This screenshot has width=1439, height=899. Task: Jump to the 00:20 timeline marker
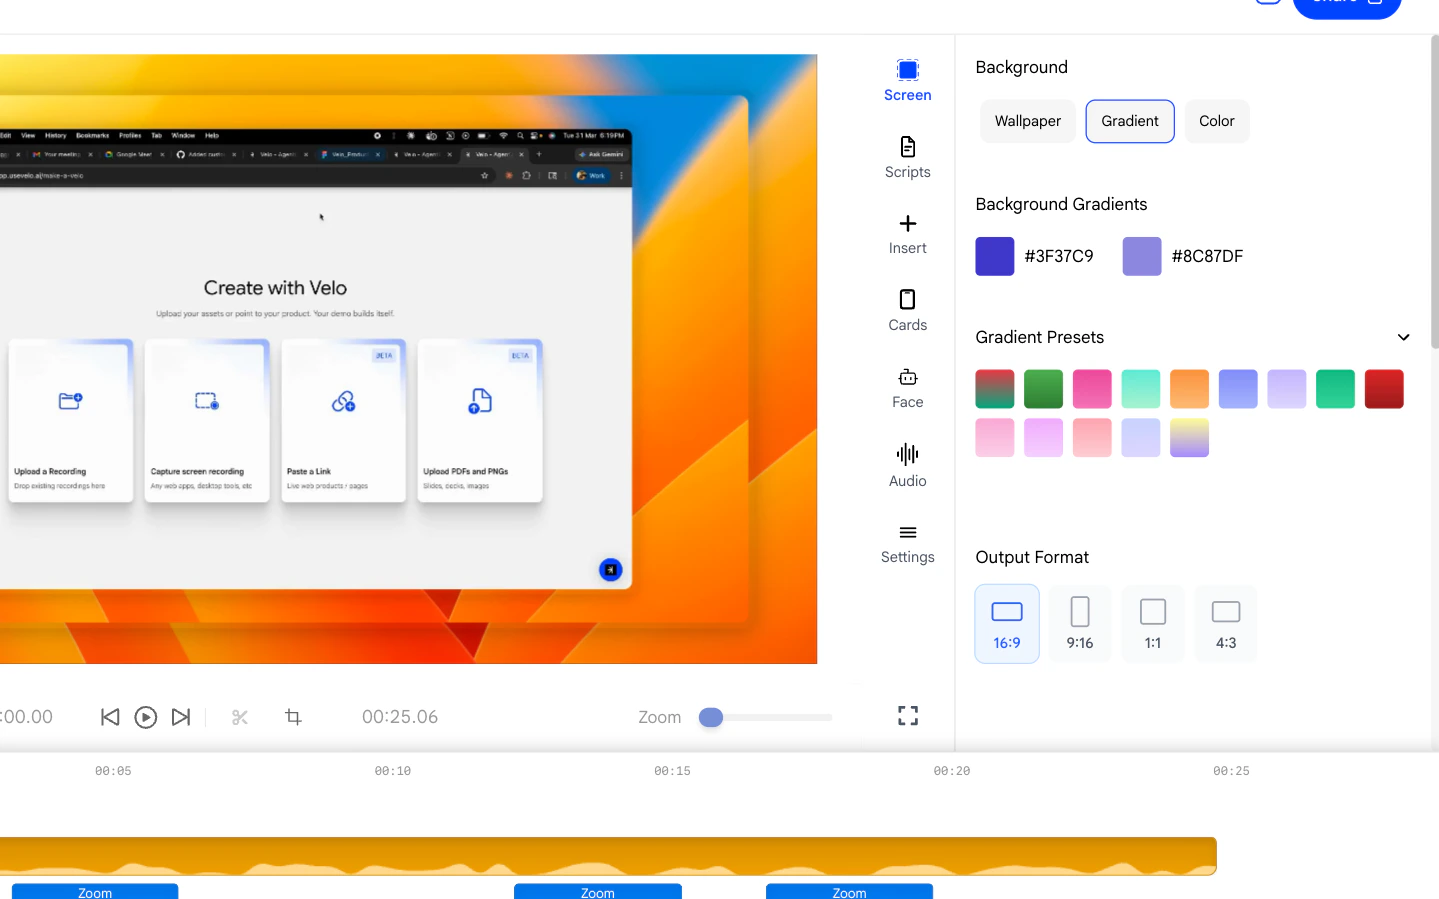[x=952, y=771]
